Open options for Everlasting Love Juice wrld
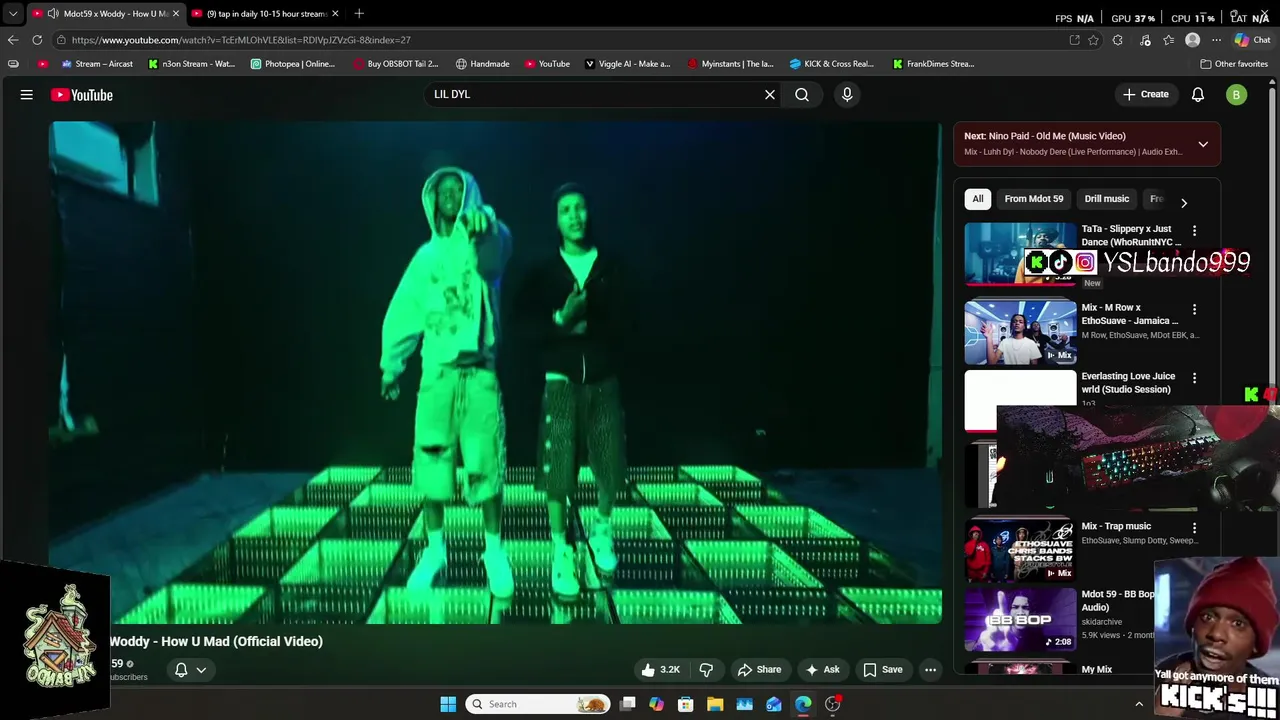Screen dimensions: 1280x720 point(1194,379)
